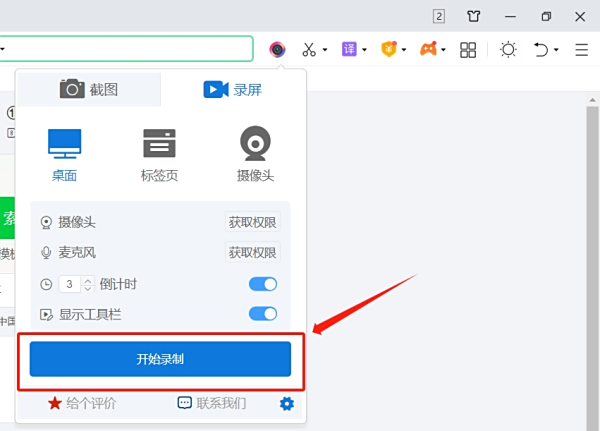
Task: Click the scissors screenshot tool icon
Action: 309,49
